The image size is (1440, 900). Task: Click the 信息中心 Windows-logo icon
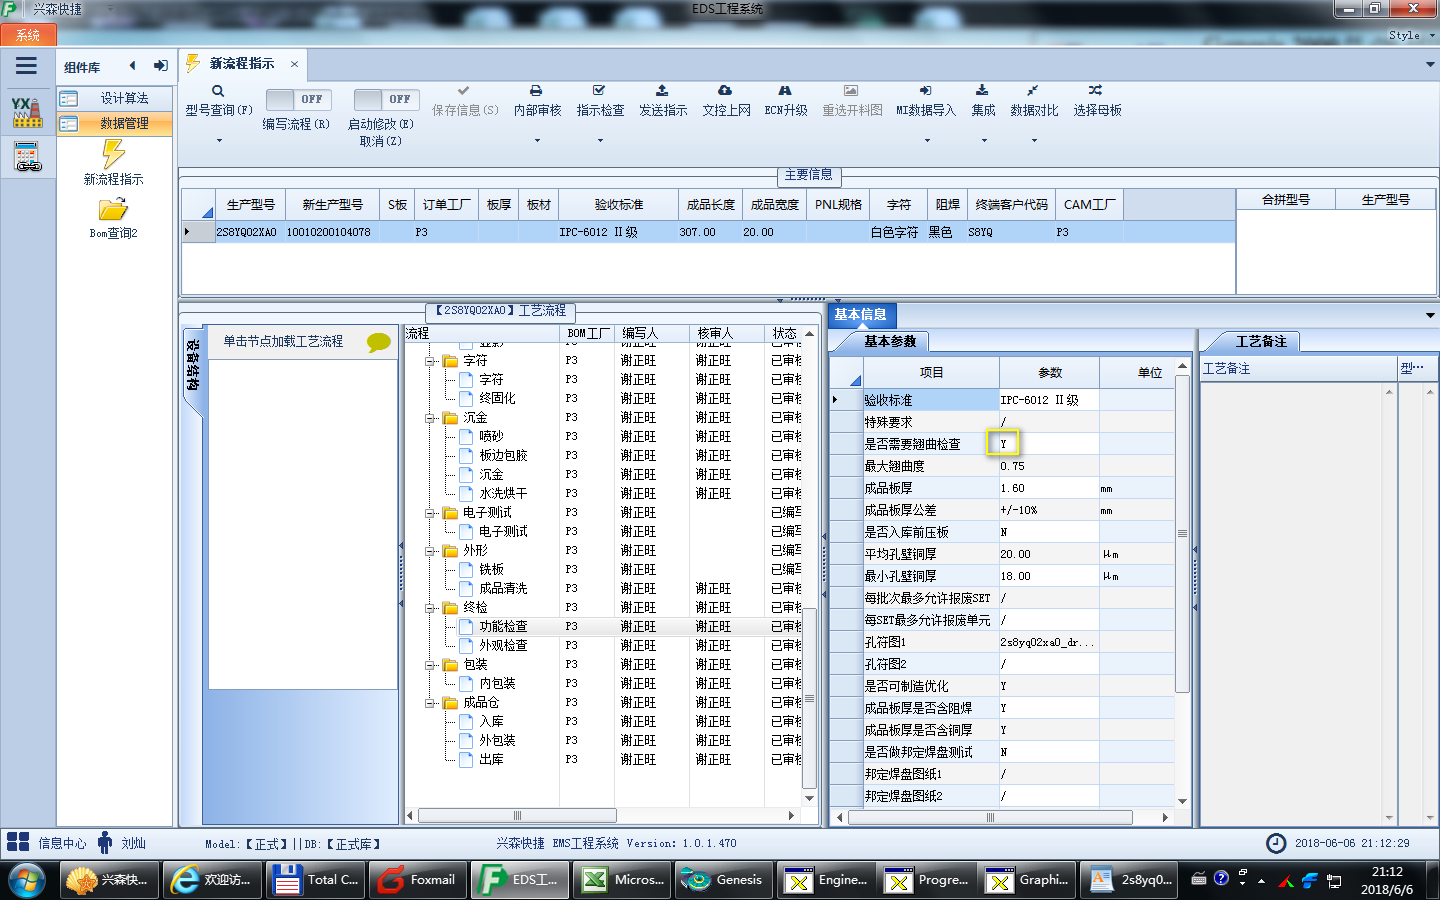18,842
